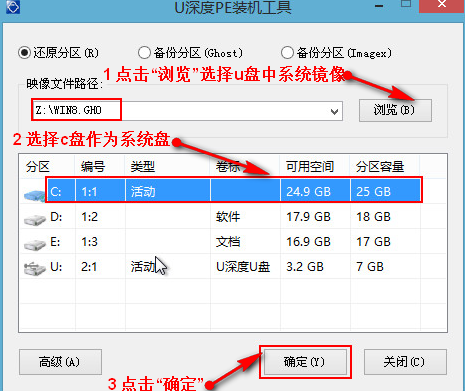
Task: Click the 3.2 GB free space cell
Action: pos(305,267)
